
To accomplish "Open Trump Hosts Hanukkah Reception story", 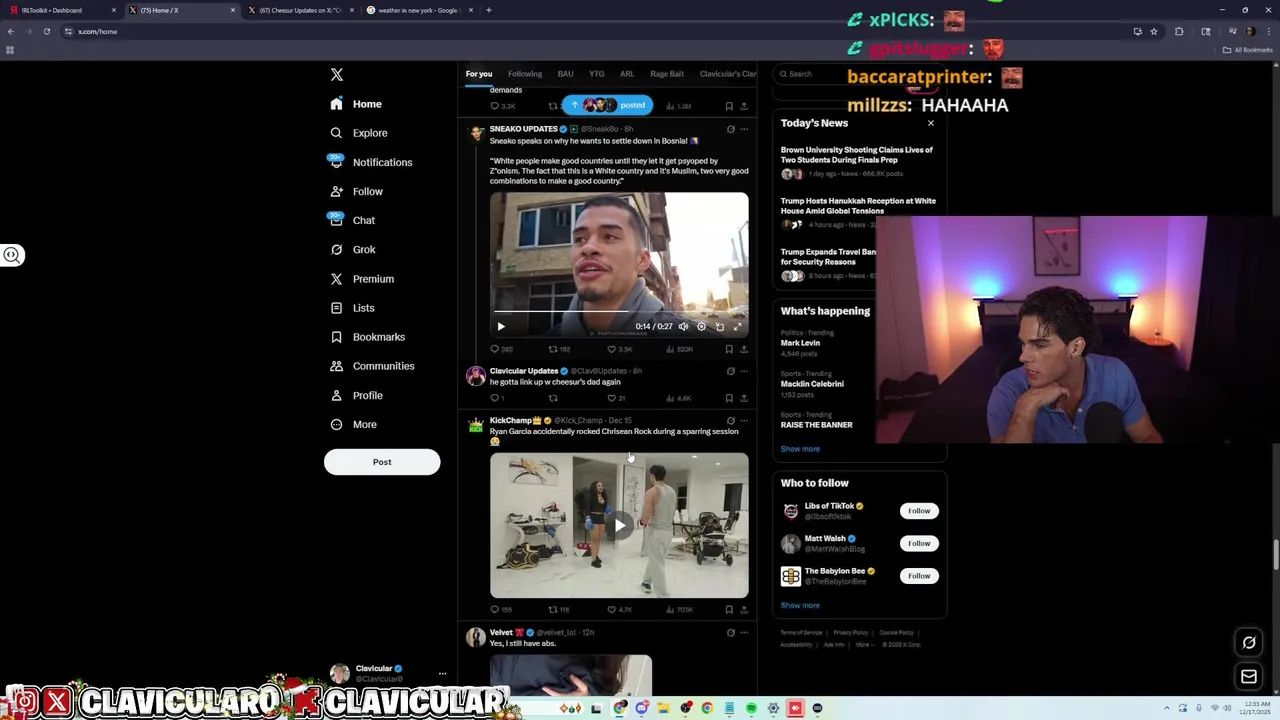I will (x=858, y=206).
